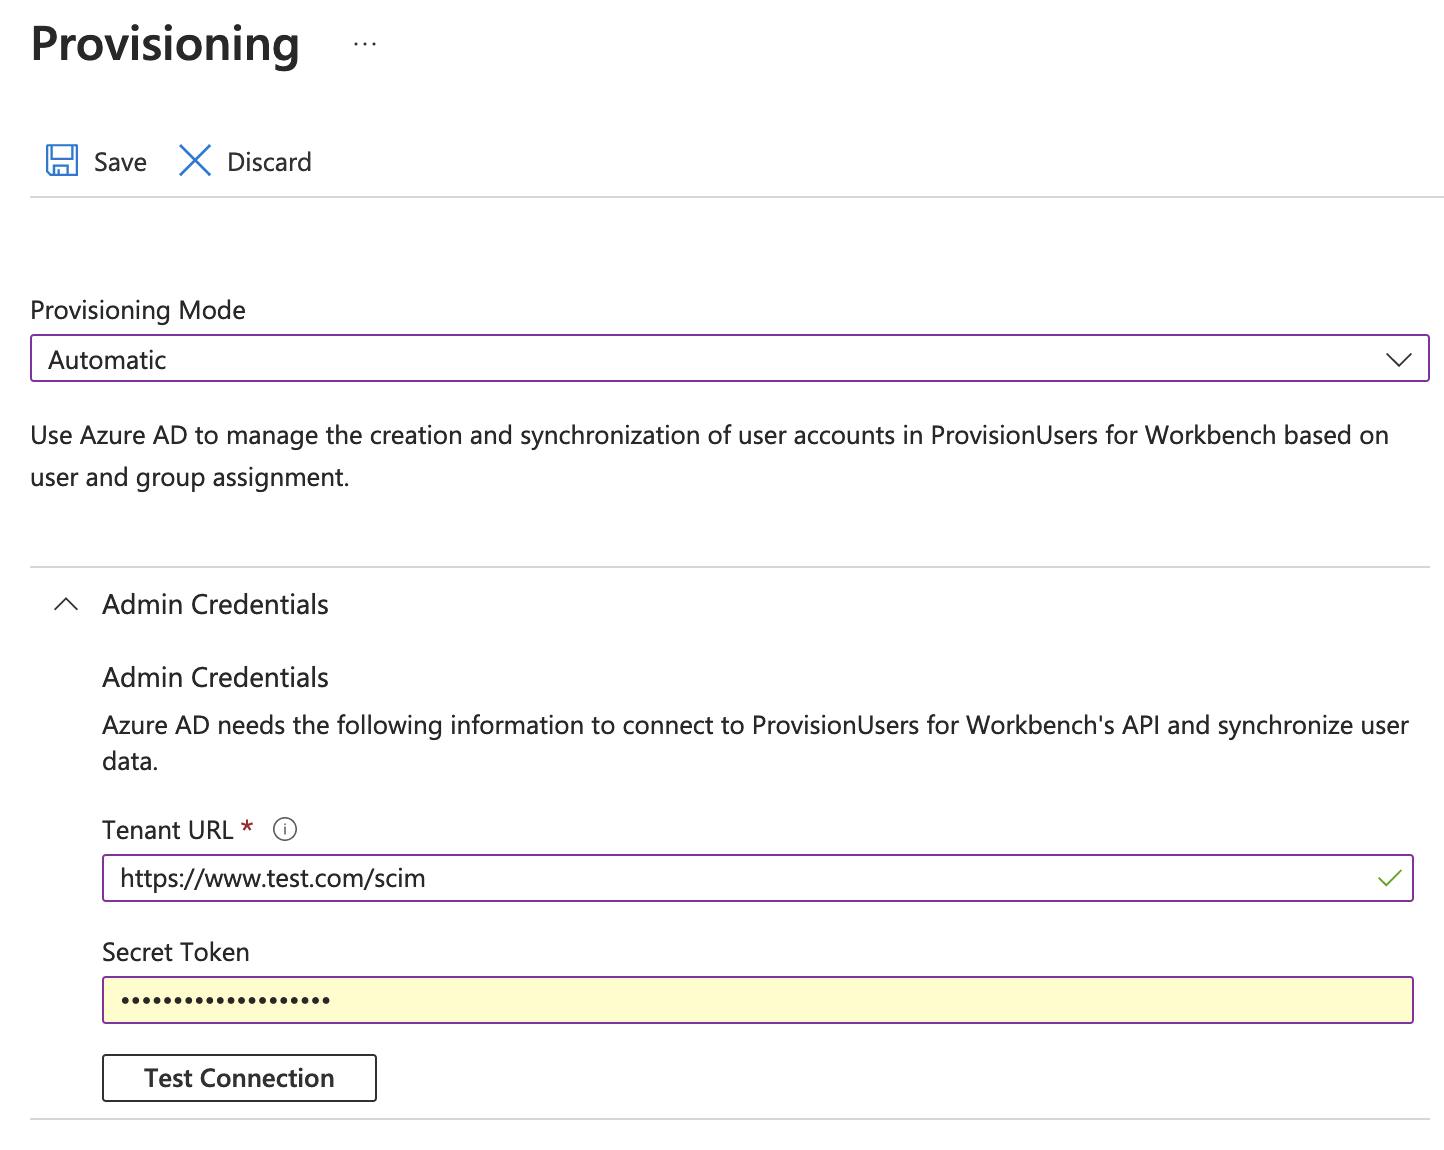Click the Discard label in the toolbar

pyautogui.click(x=269, y=162)
